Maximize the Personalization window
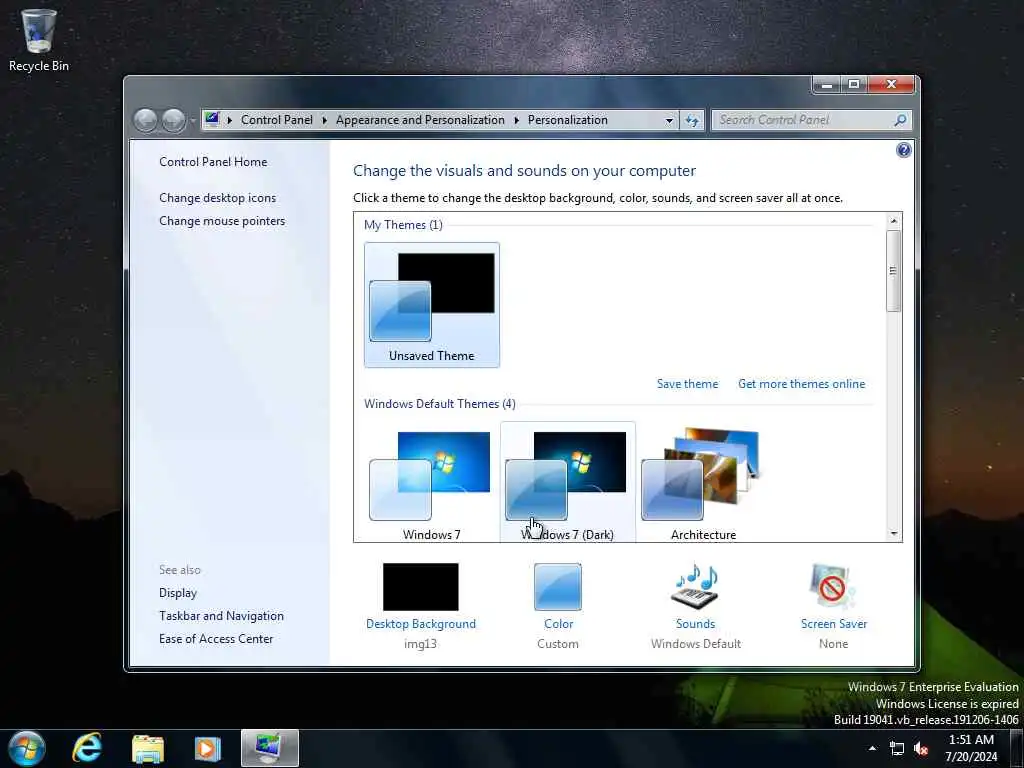 854,84
